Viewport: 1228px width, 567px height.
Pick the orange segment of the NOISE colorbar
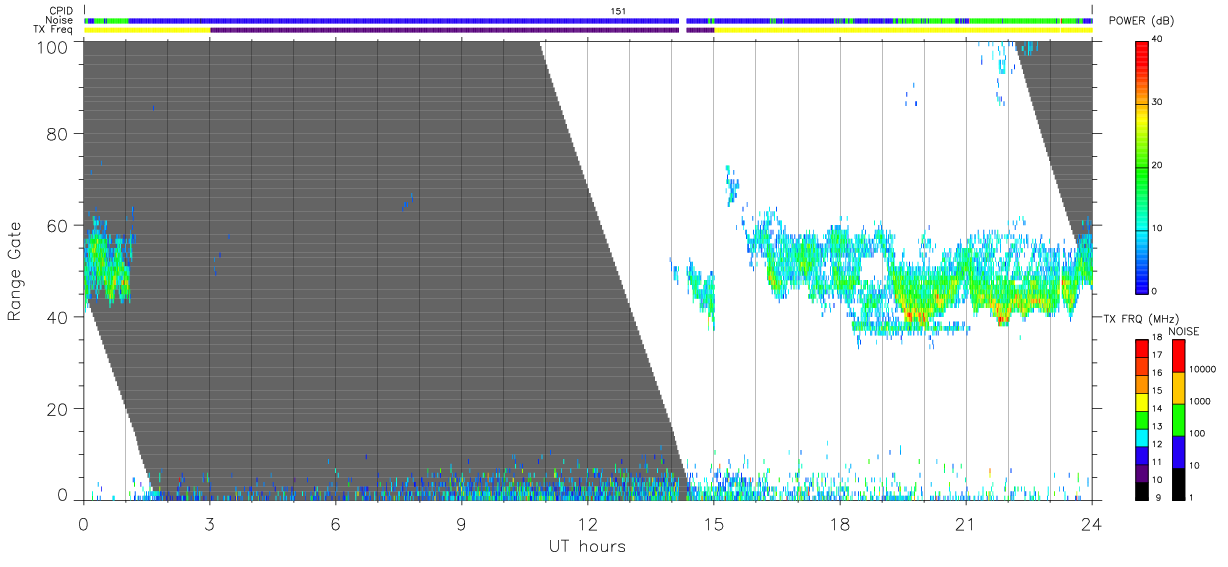coord(1178,387)
